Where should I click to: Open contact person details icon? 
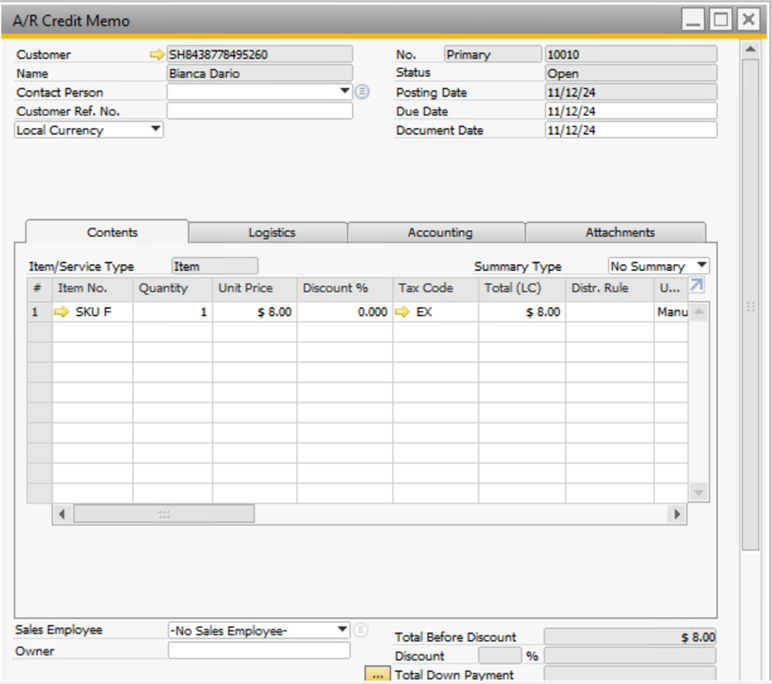pos(362,92)
